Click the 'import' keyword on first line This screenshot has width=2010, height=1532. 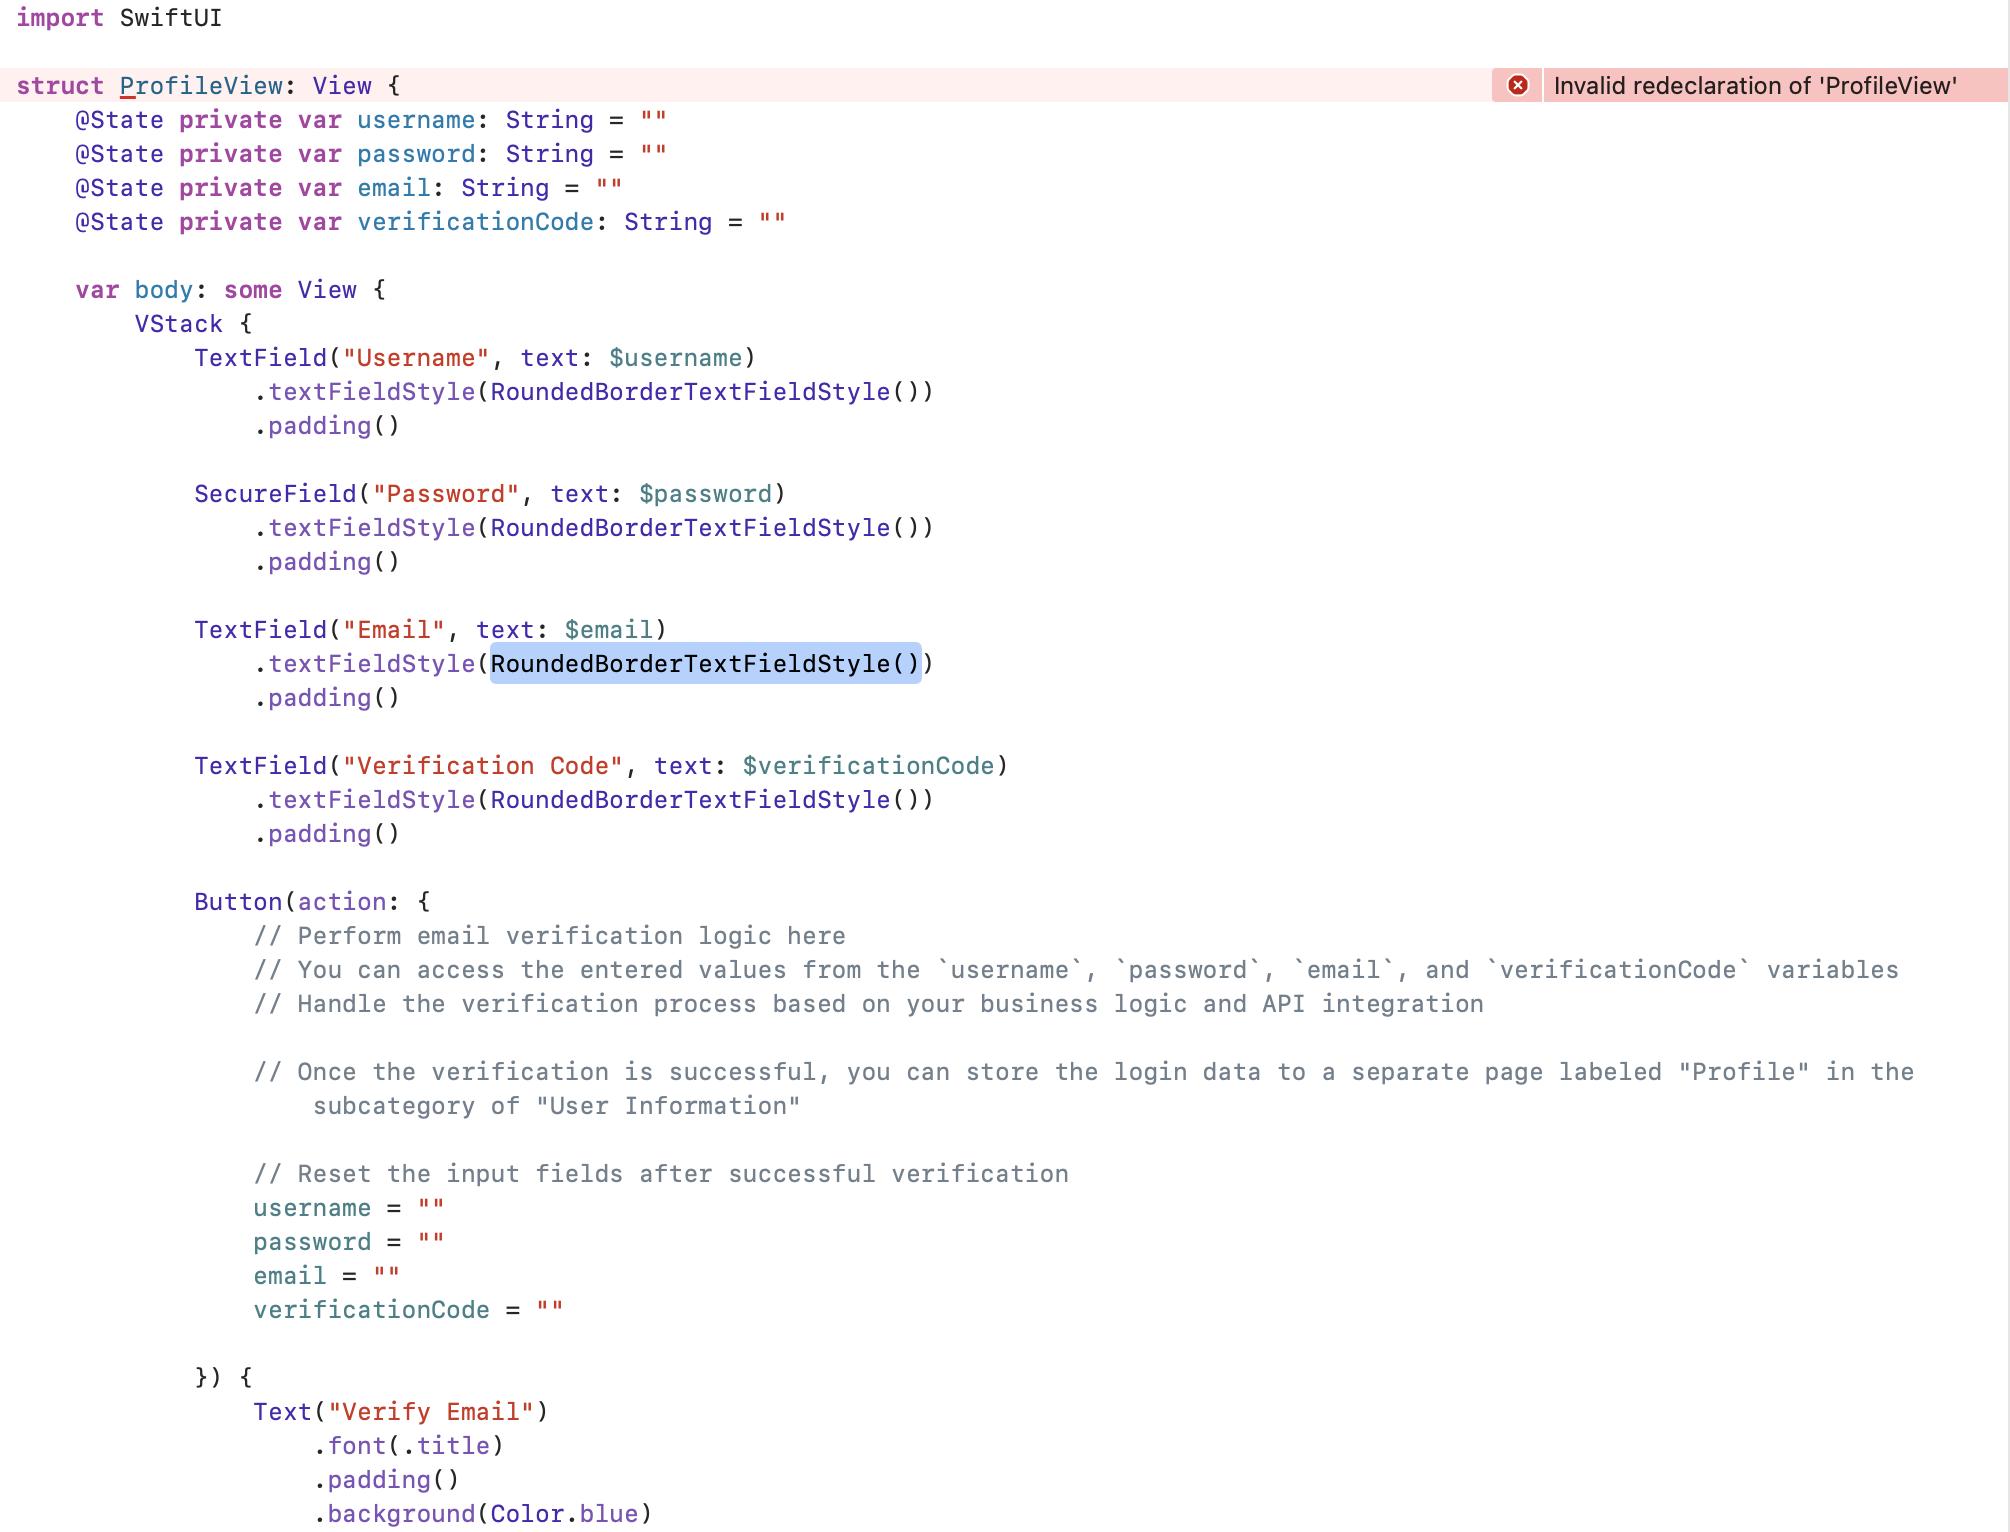coord(59,18)
